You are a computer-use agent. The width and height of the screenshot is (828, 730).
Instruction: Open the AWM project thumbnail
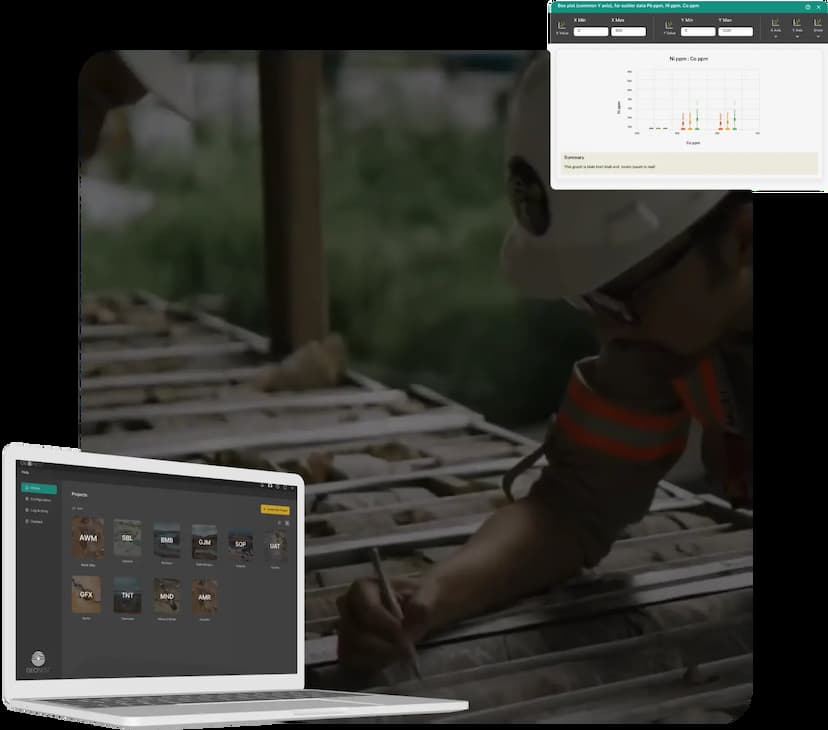pos(88,538)
